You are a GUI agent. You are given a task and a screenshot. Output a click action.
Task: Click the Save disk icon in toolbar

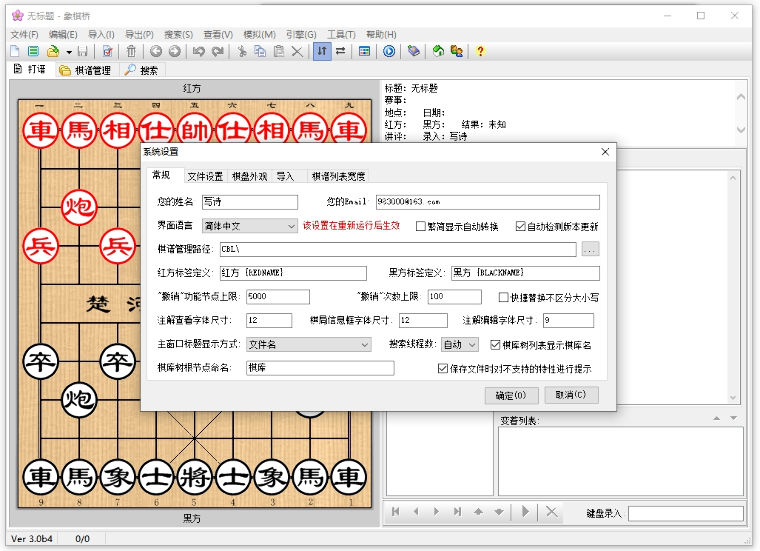tap(81, 51)
